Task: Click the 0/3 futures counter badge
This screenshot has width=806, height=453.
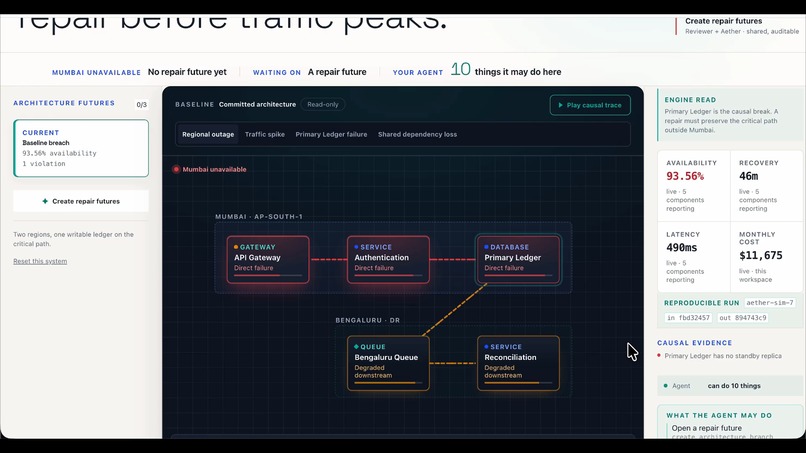Action: coord(141,104)
